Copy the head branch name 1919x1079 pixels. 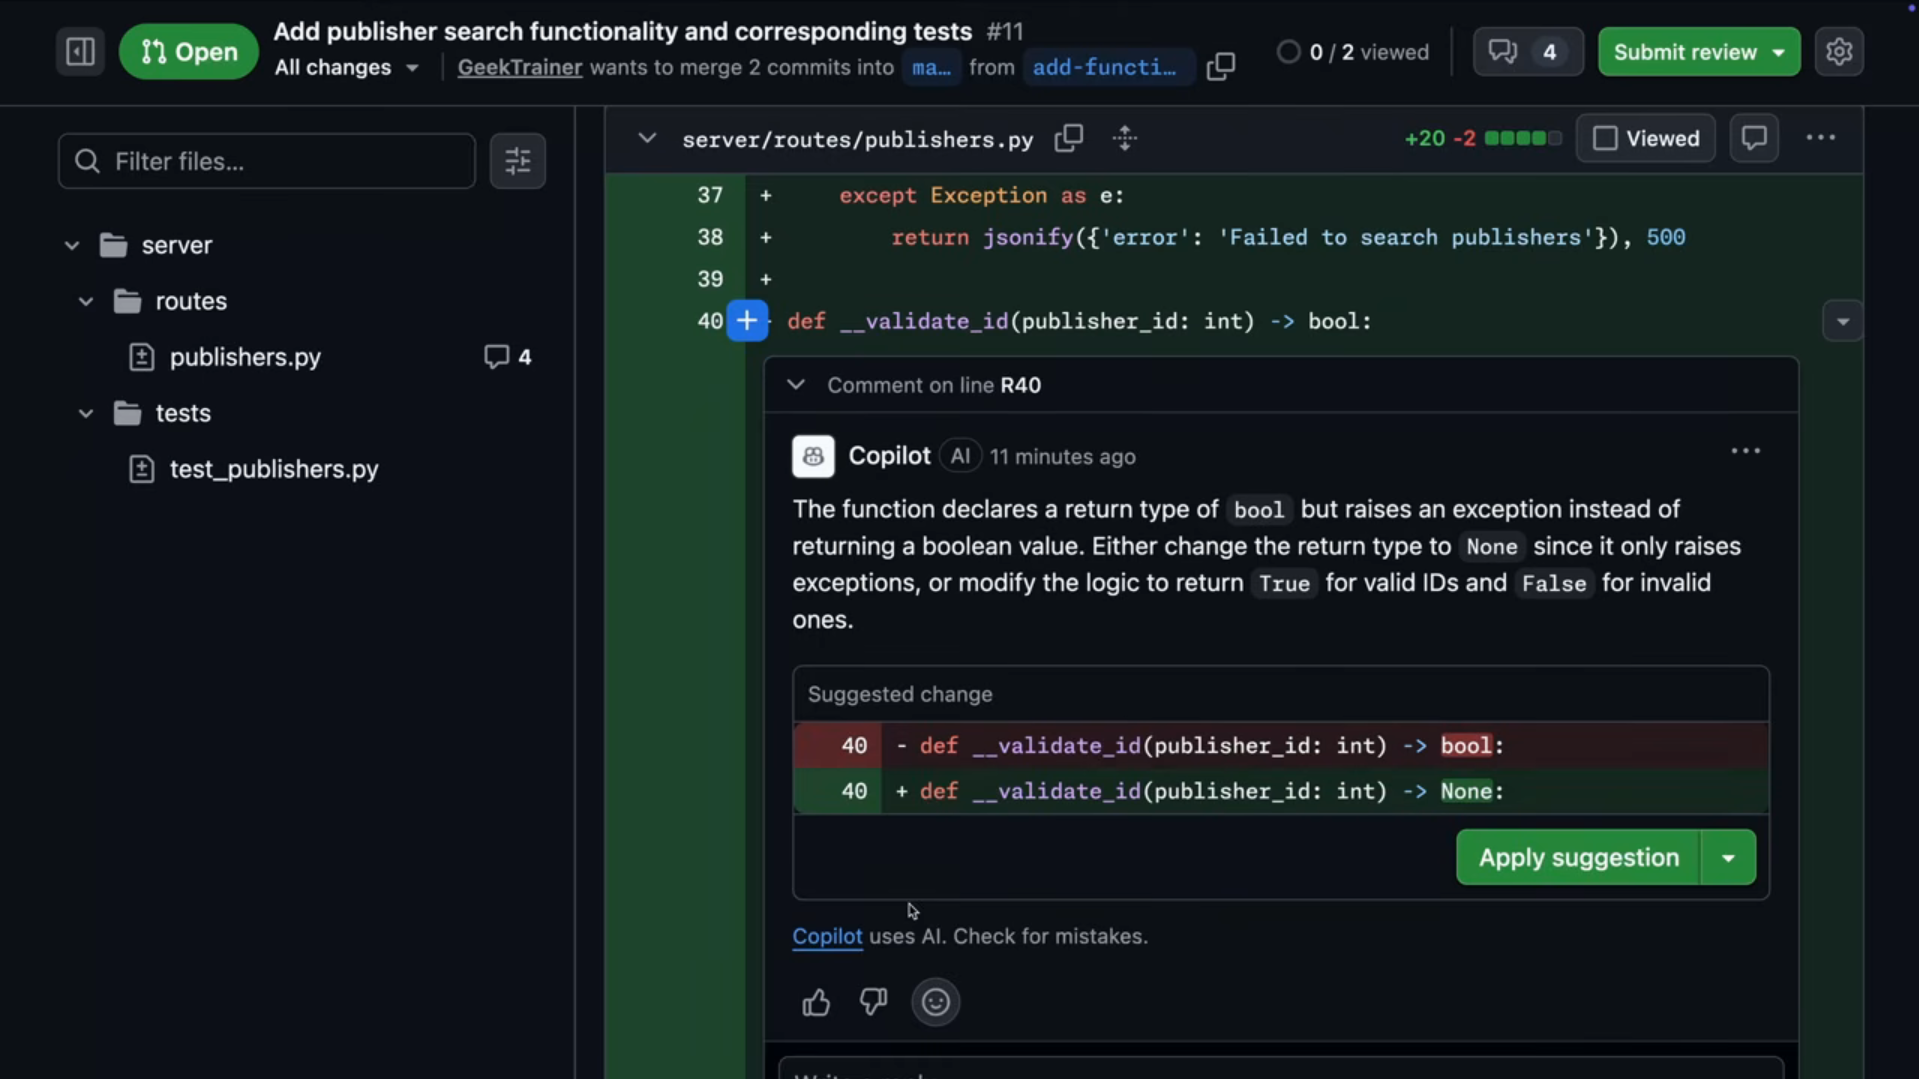[x=1220, y=67]
